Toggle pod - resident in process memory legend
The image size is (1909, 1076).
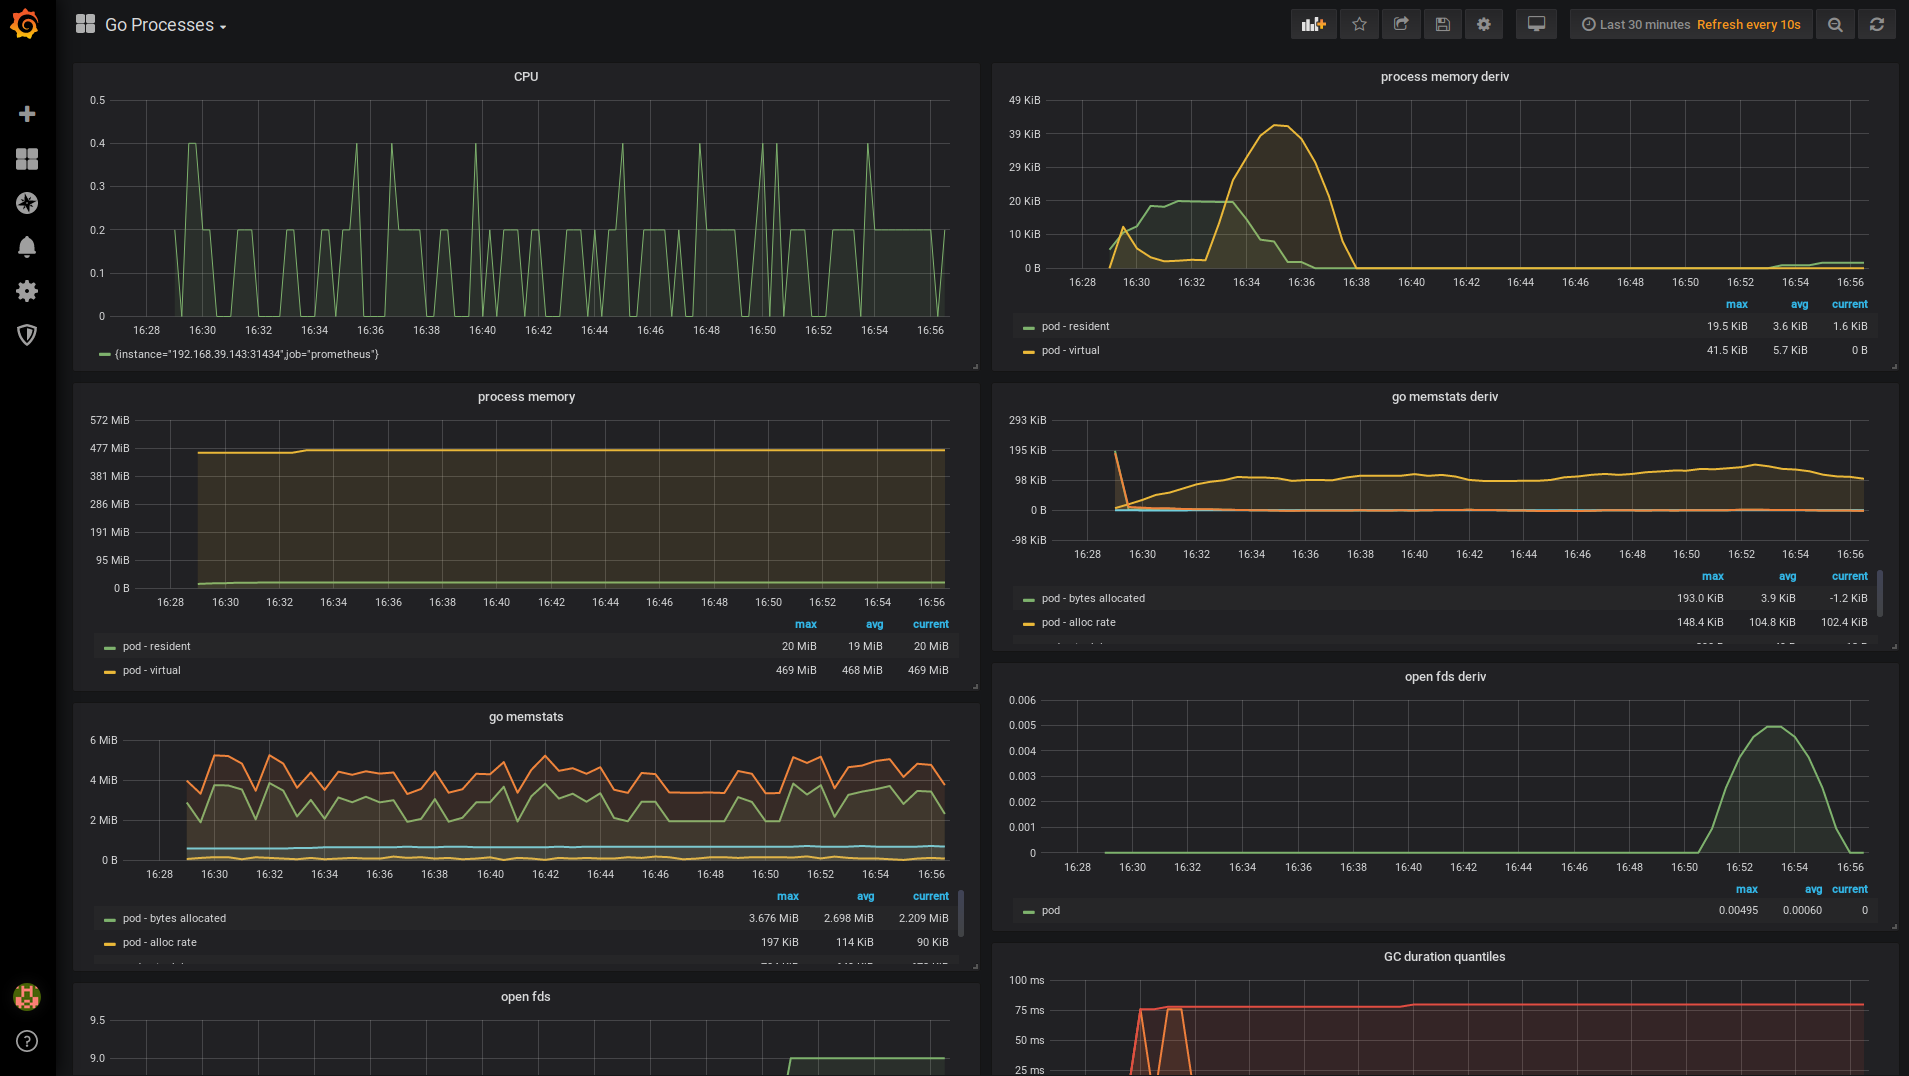pos(156,646)
